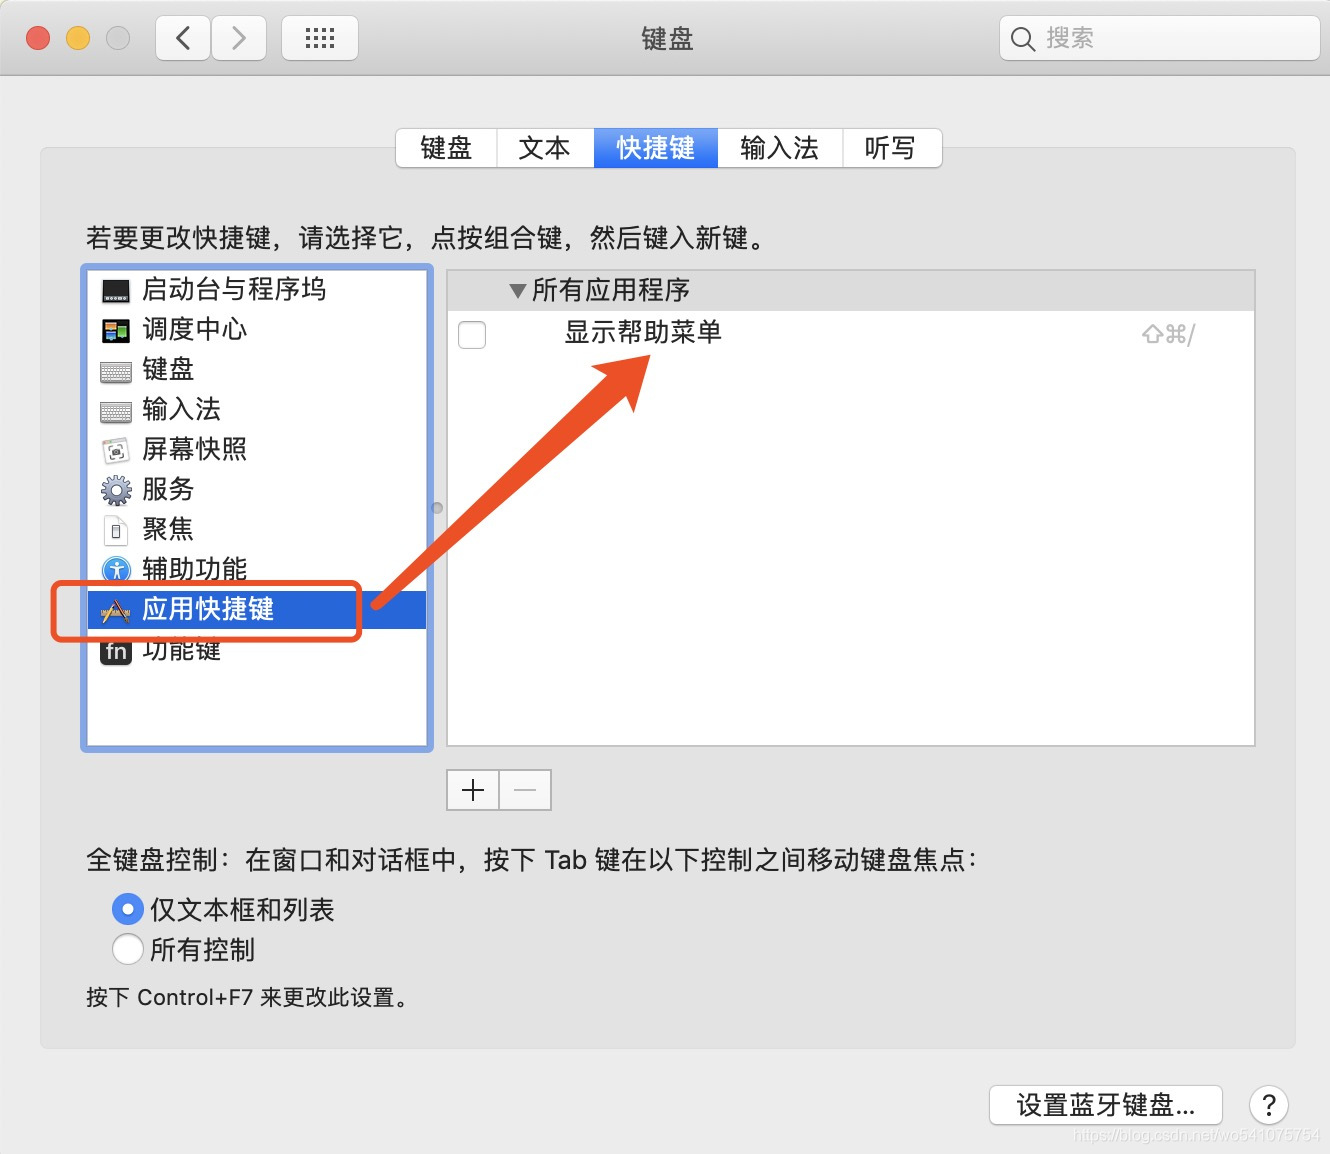Open 设置蓝牙键盘... button
The width and height of the screenshot is (1330, 1154).
[1106, 1105]
